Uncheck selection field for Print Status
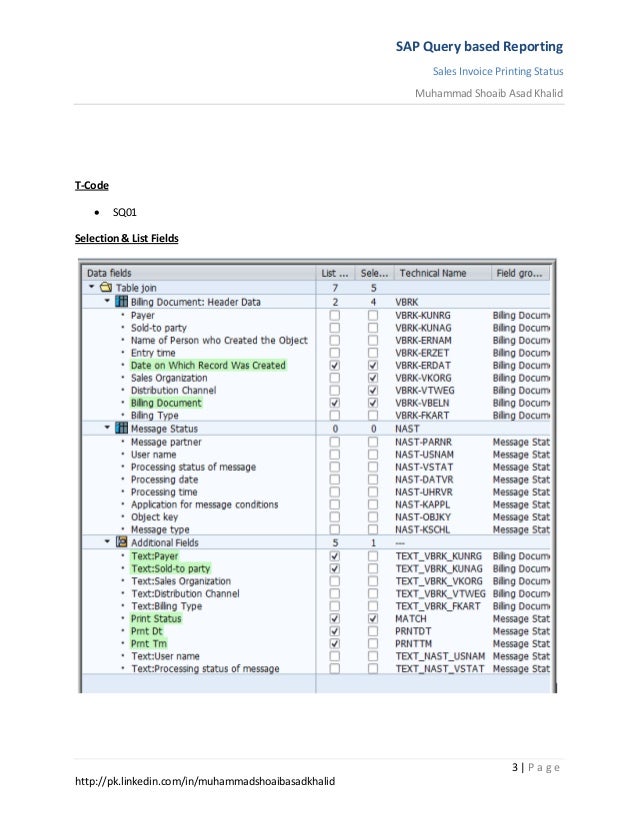Image resolution: width=638 pixels, height=826 pixels. tap(373, 618)
